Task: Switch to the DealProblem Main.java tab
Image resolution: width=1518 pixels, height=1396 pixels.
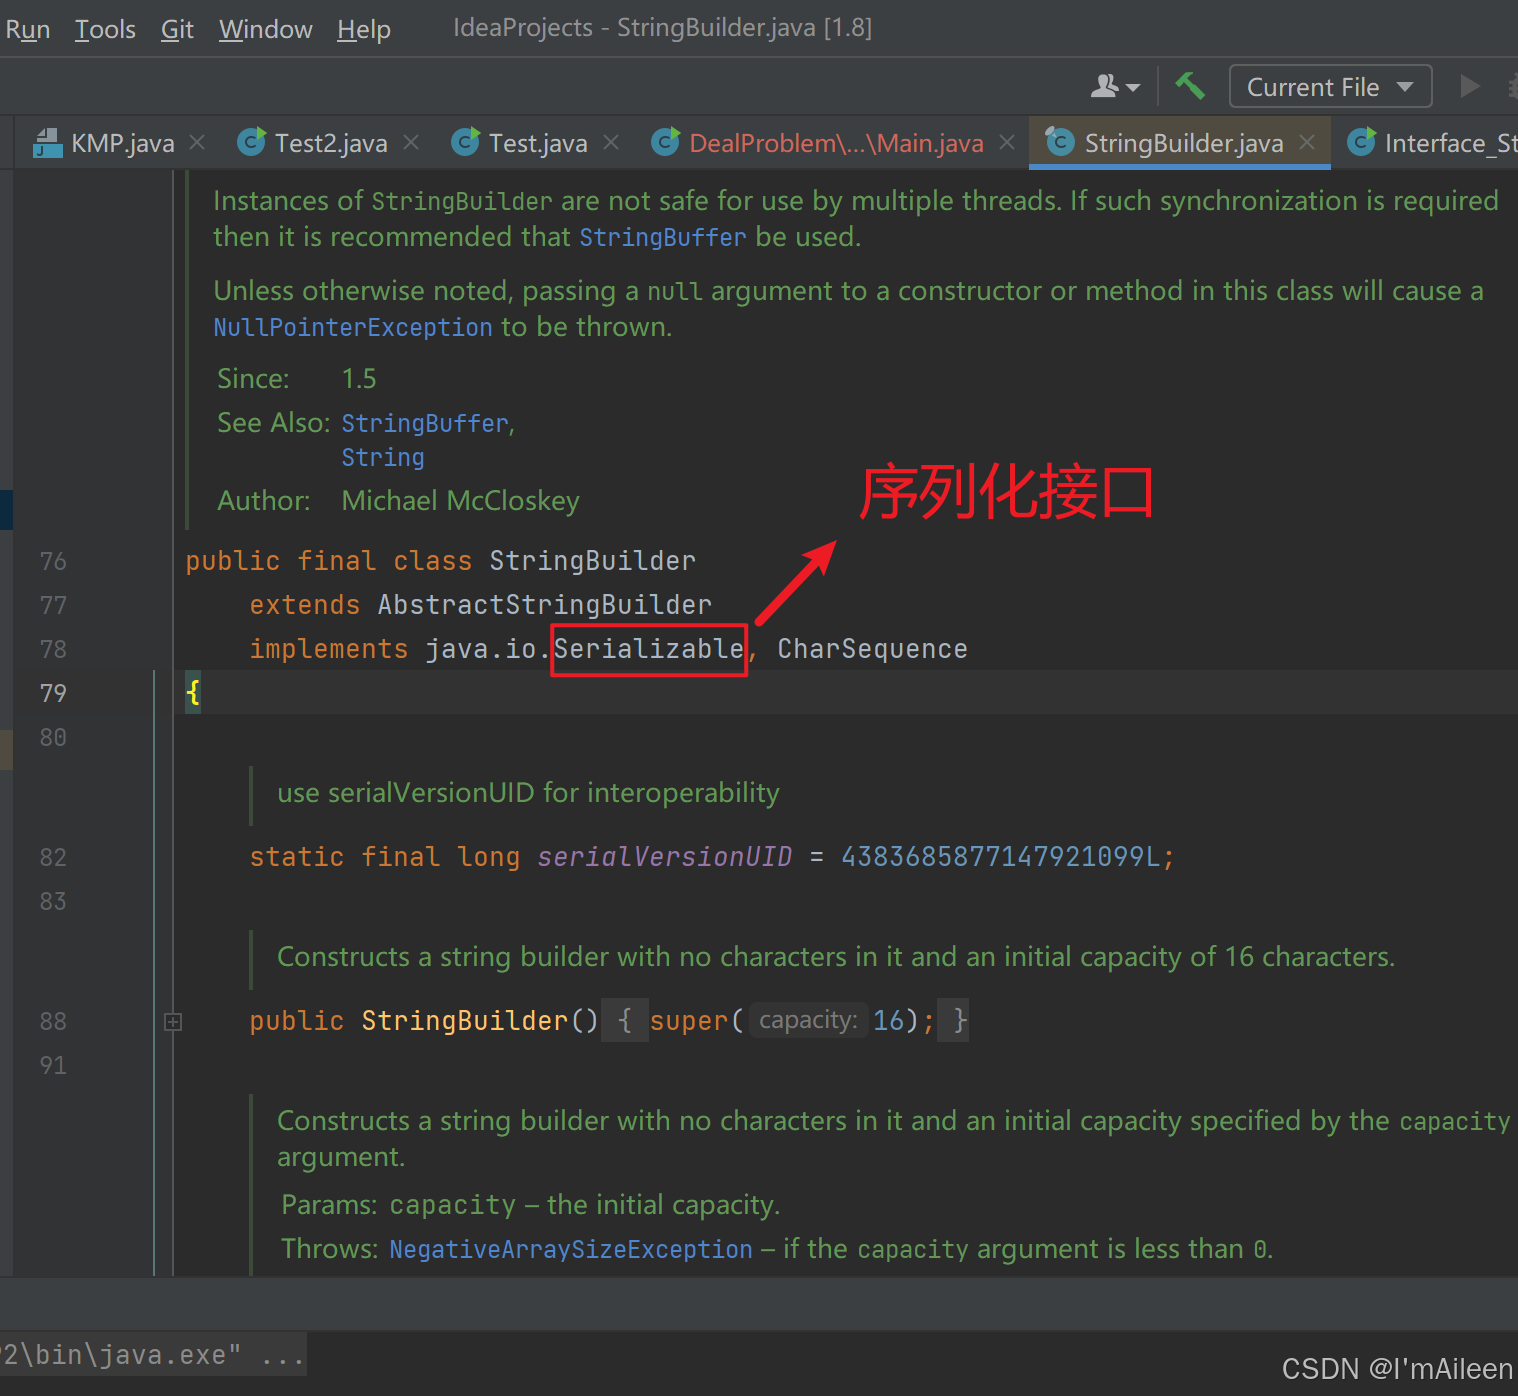Action: [836, 143]
